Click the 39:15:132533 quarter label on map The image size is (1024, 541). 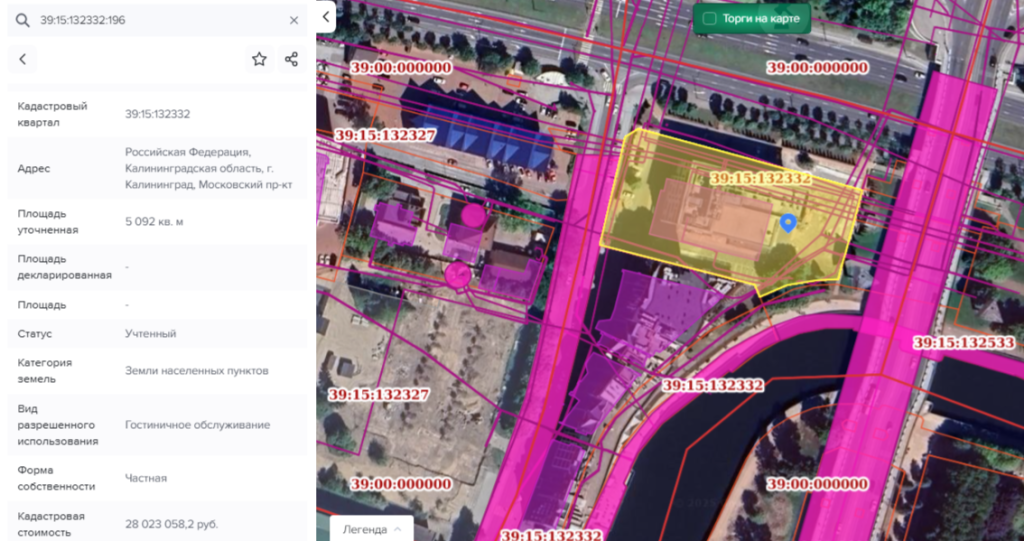[963, 342]
